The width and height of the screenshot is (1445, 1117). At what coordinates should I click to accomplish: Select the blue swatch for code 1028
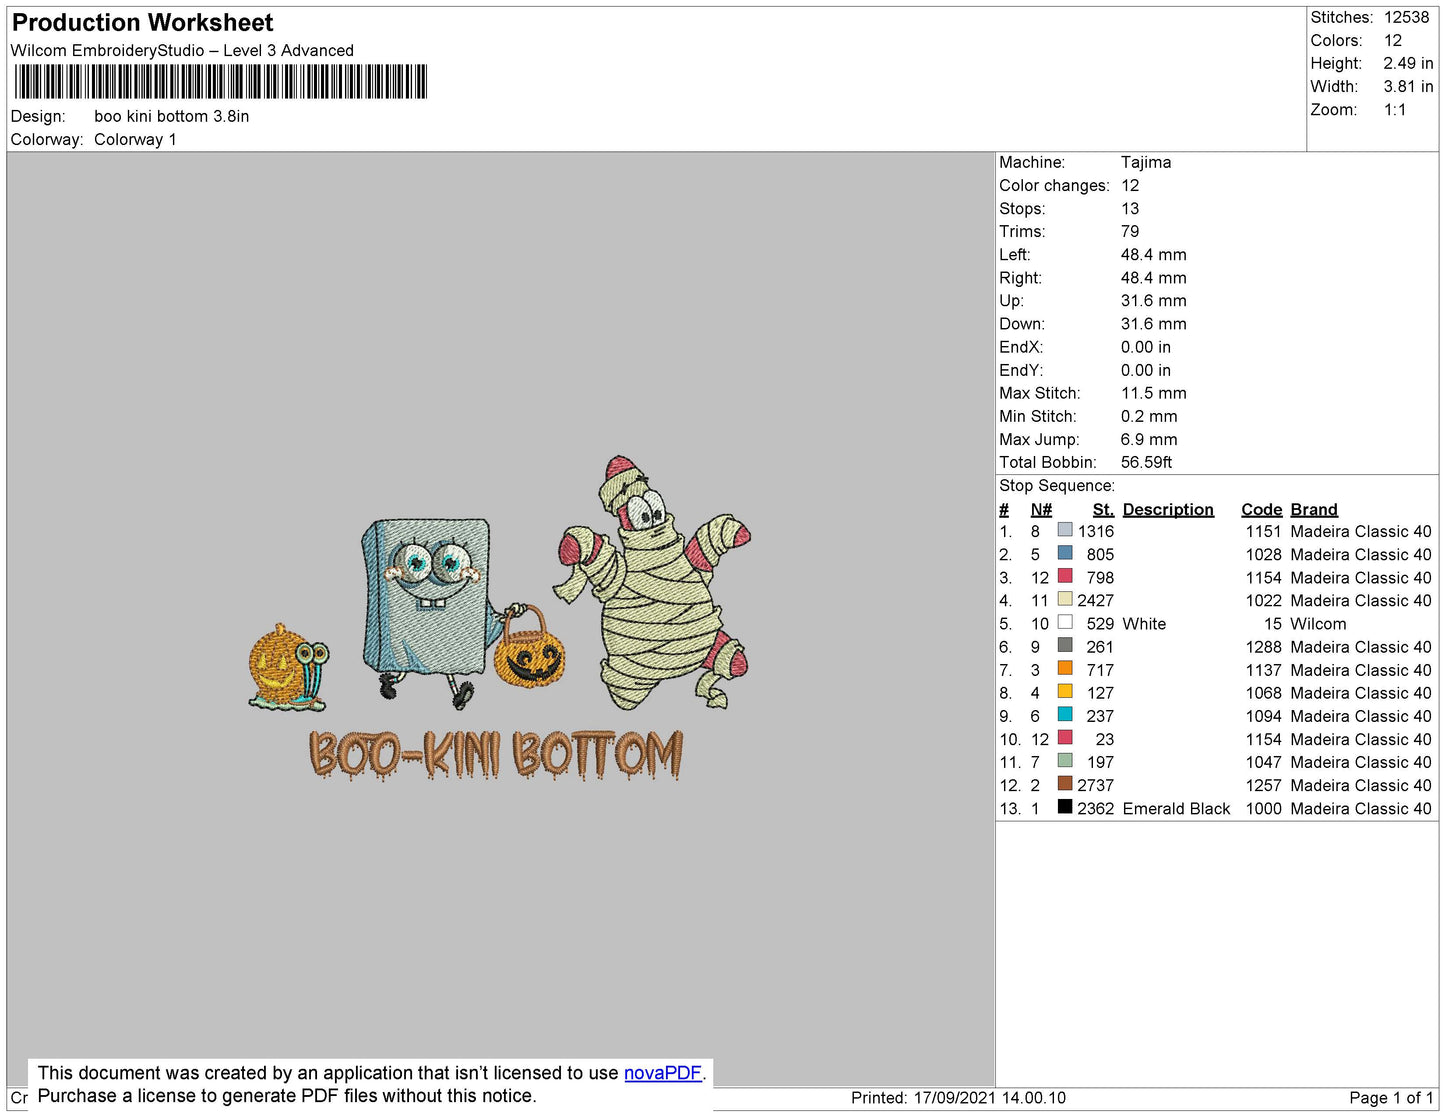1065,553
